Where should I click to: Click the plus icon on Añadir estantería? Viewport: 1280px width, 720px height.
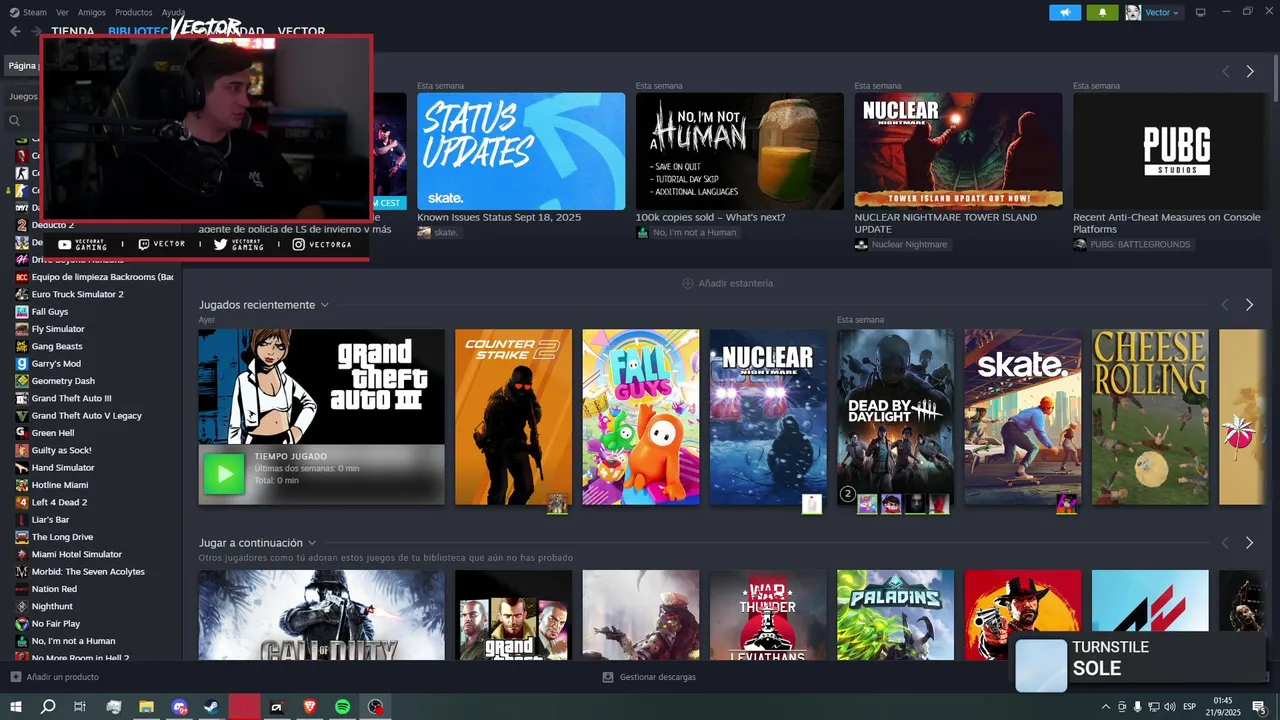[x=688, y=283]
